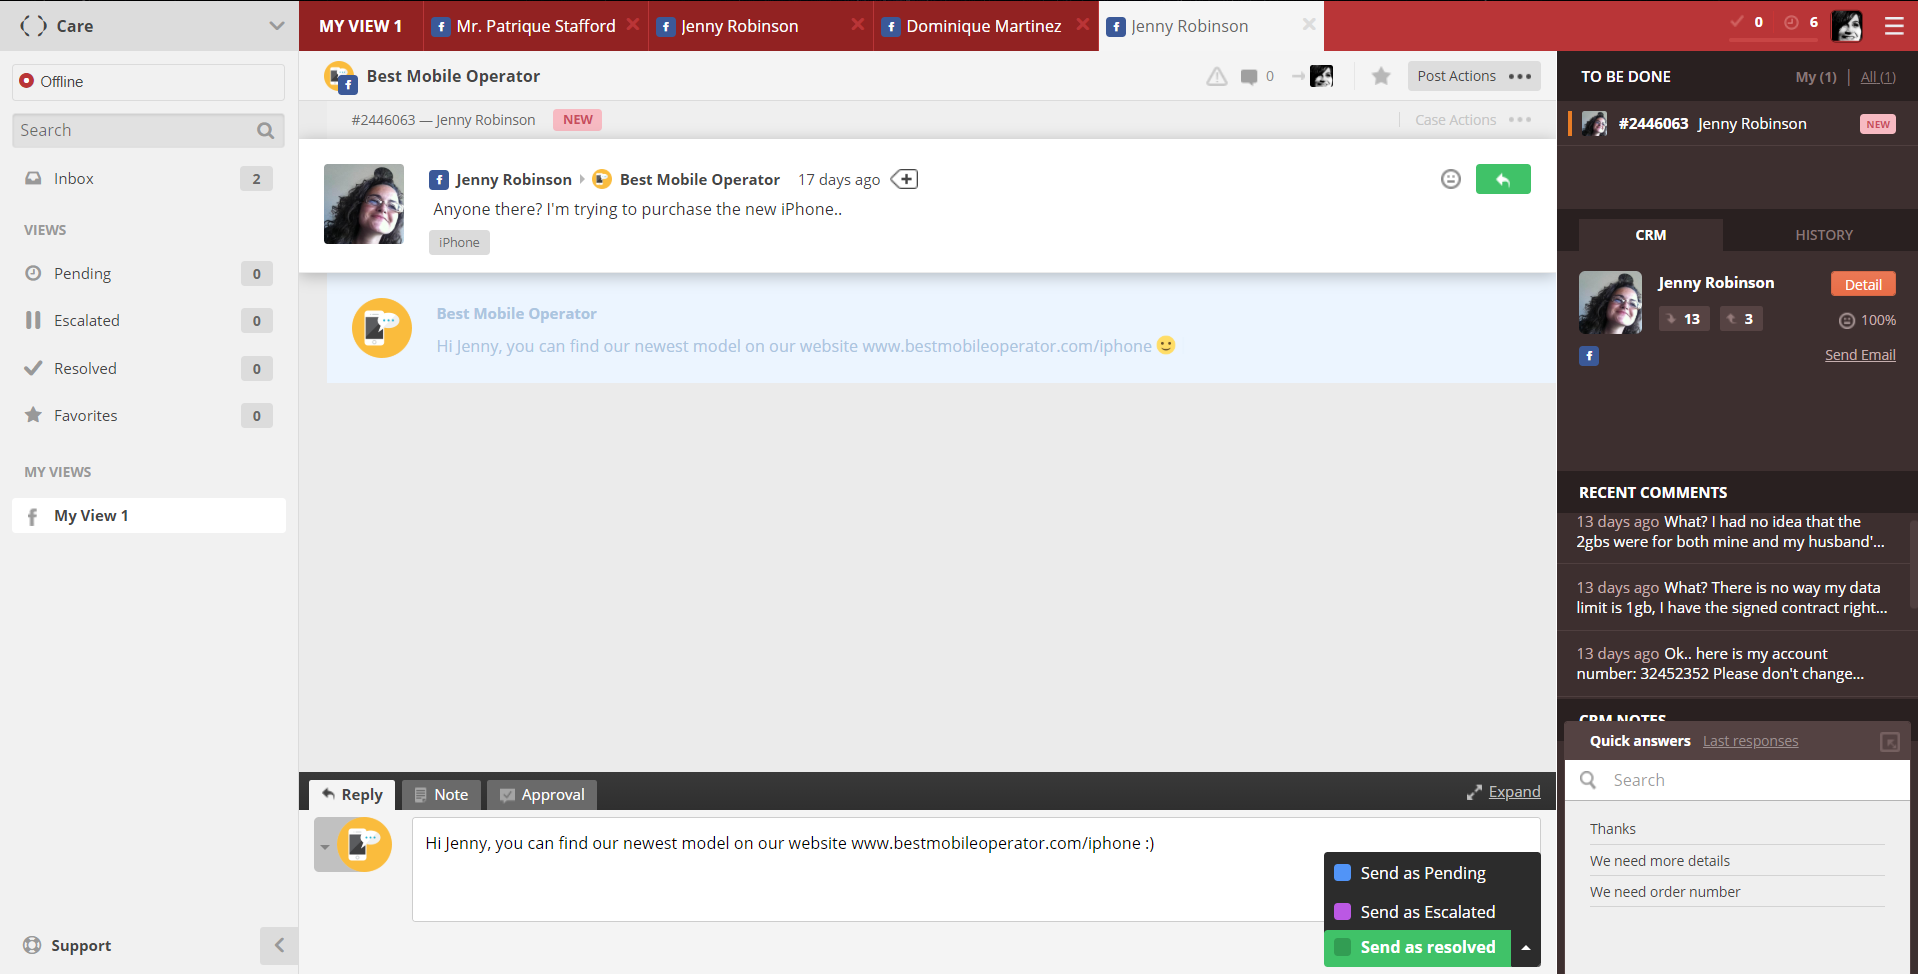
Task: Click the Detail button for Jenny Robinson
Action: [x=1863, y=285]
